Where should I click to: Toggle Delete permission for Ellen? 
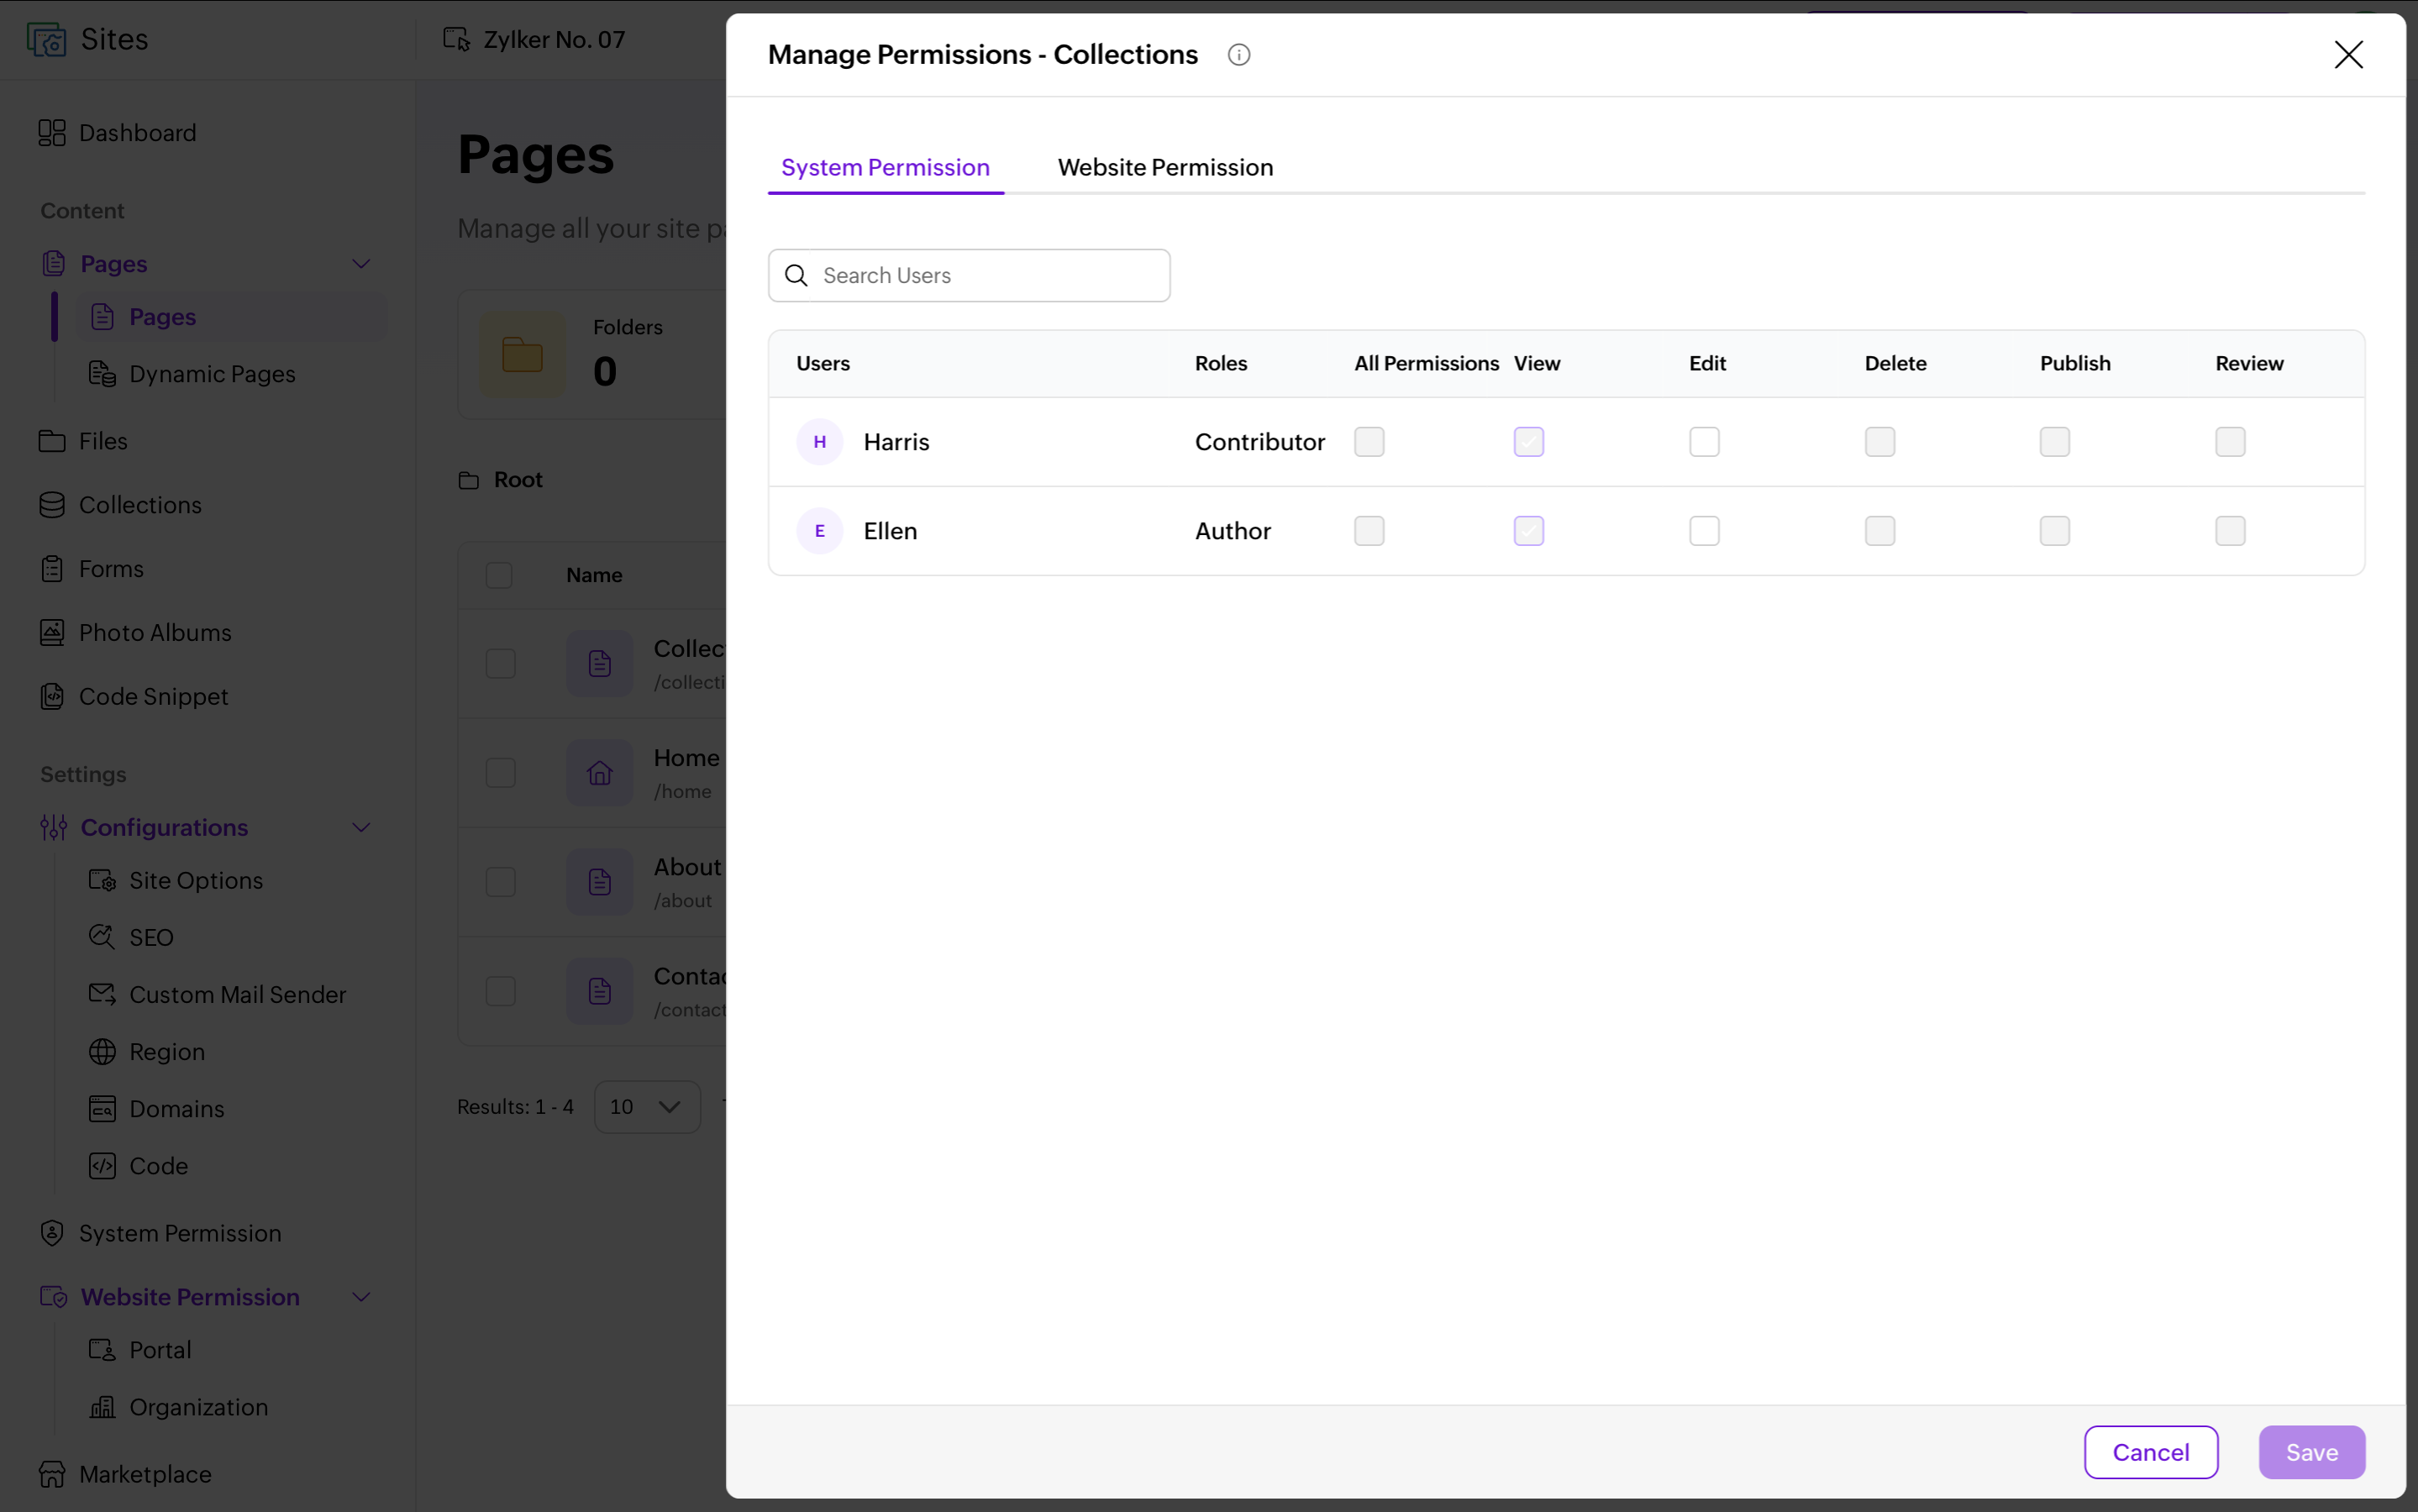click(x=1879, y=531)
